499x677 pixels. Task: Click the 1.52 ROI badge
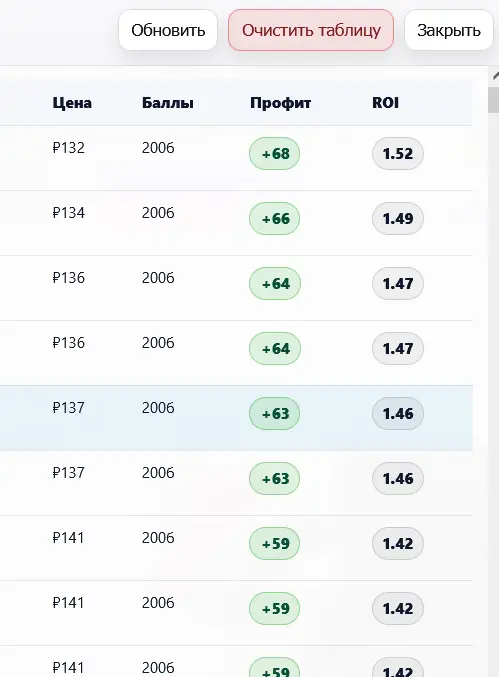tap(398, 154)
